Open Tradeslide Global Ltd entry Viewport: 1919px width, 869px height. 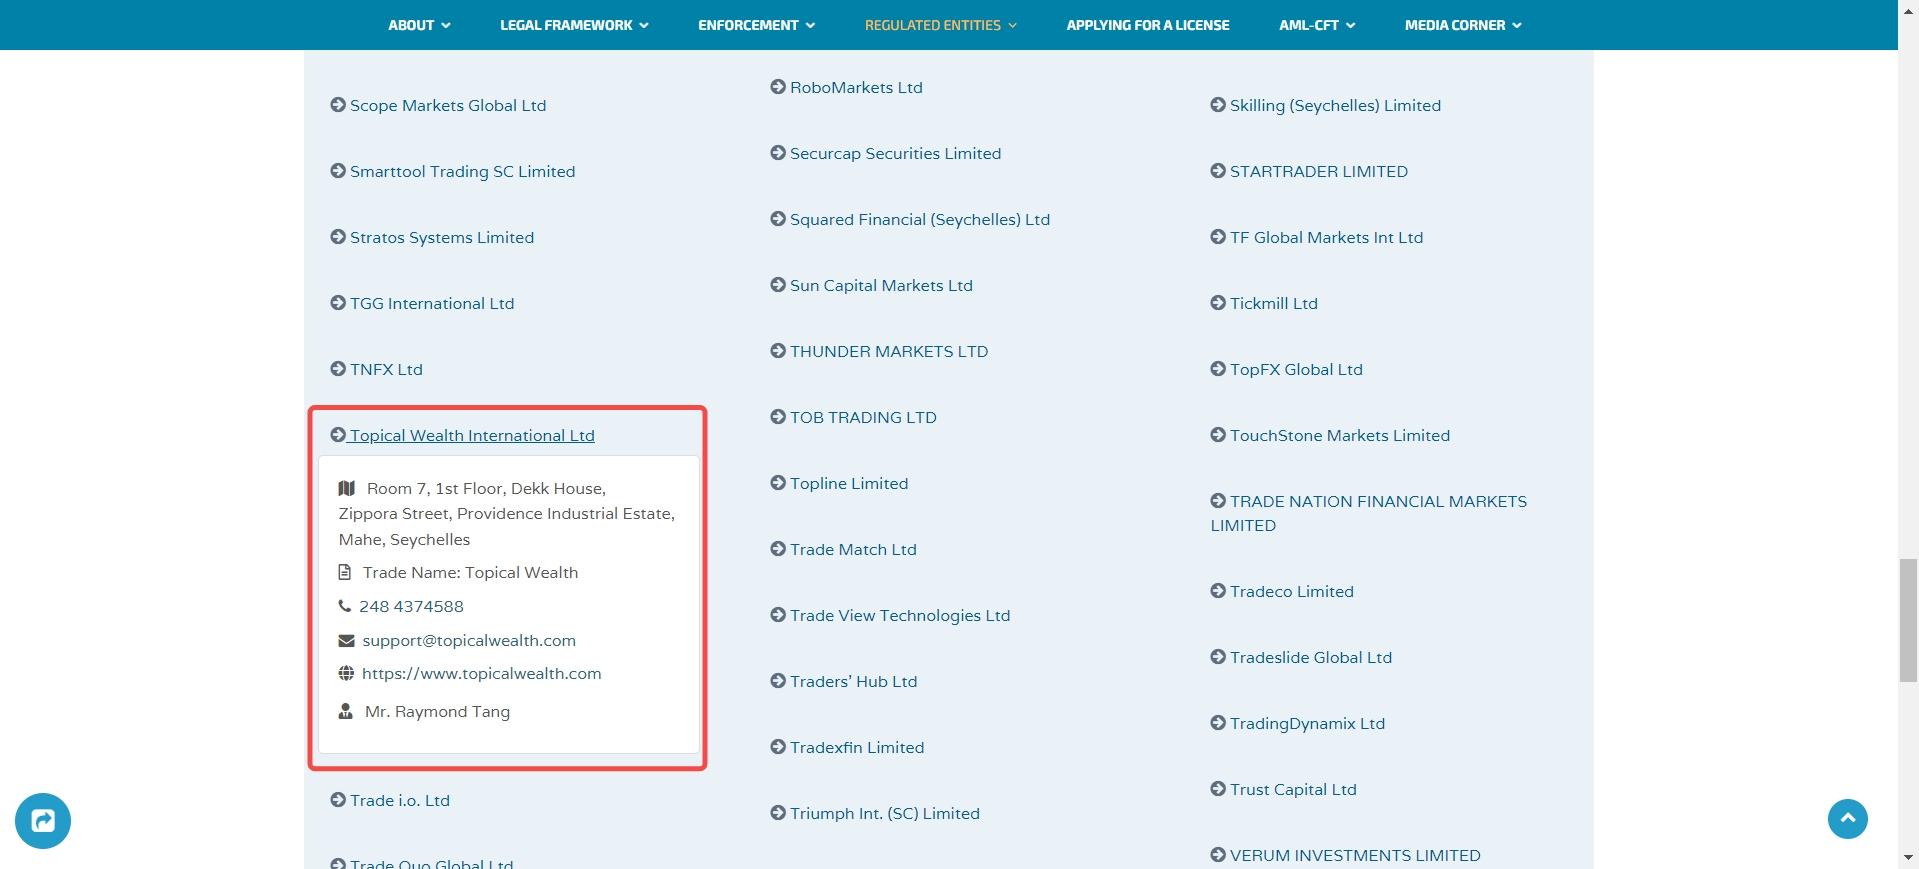[1301, 657]
